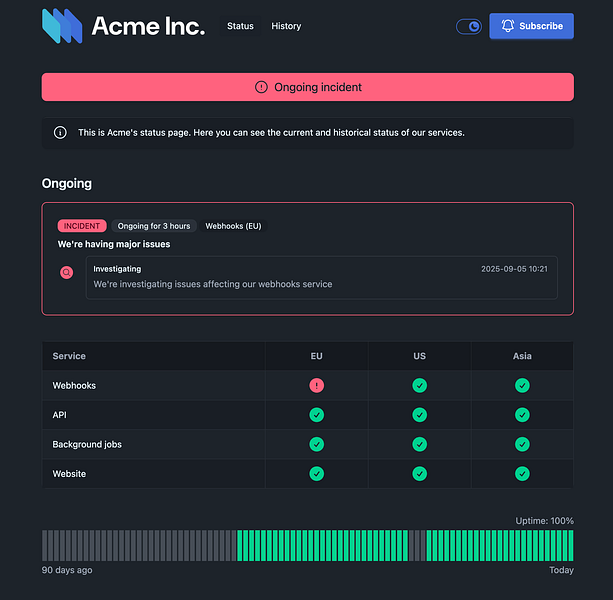Open the Status tab
The height and width of the screenshot is (600, 613).
240,26
